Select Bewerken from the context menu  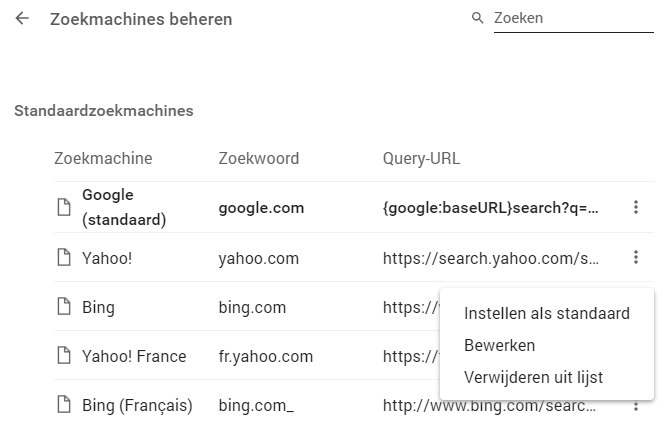pyautogui.click(x=499, y=345)
